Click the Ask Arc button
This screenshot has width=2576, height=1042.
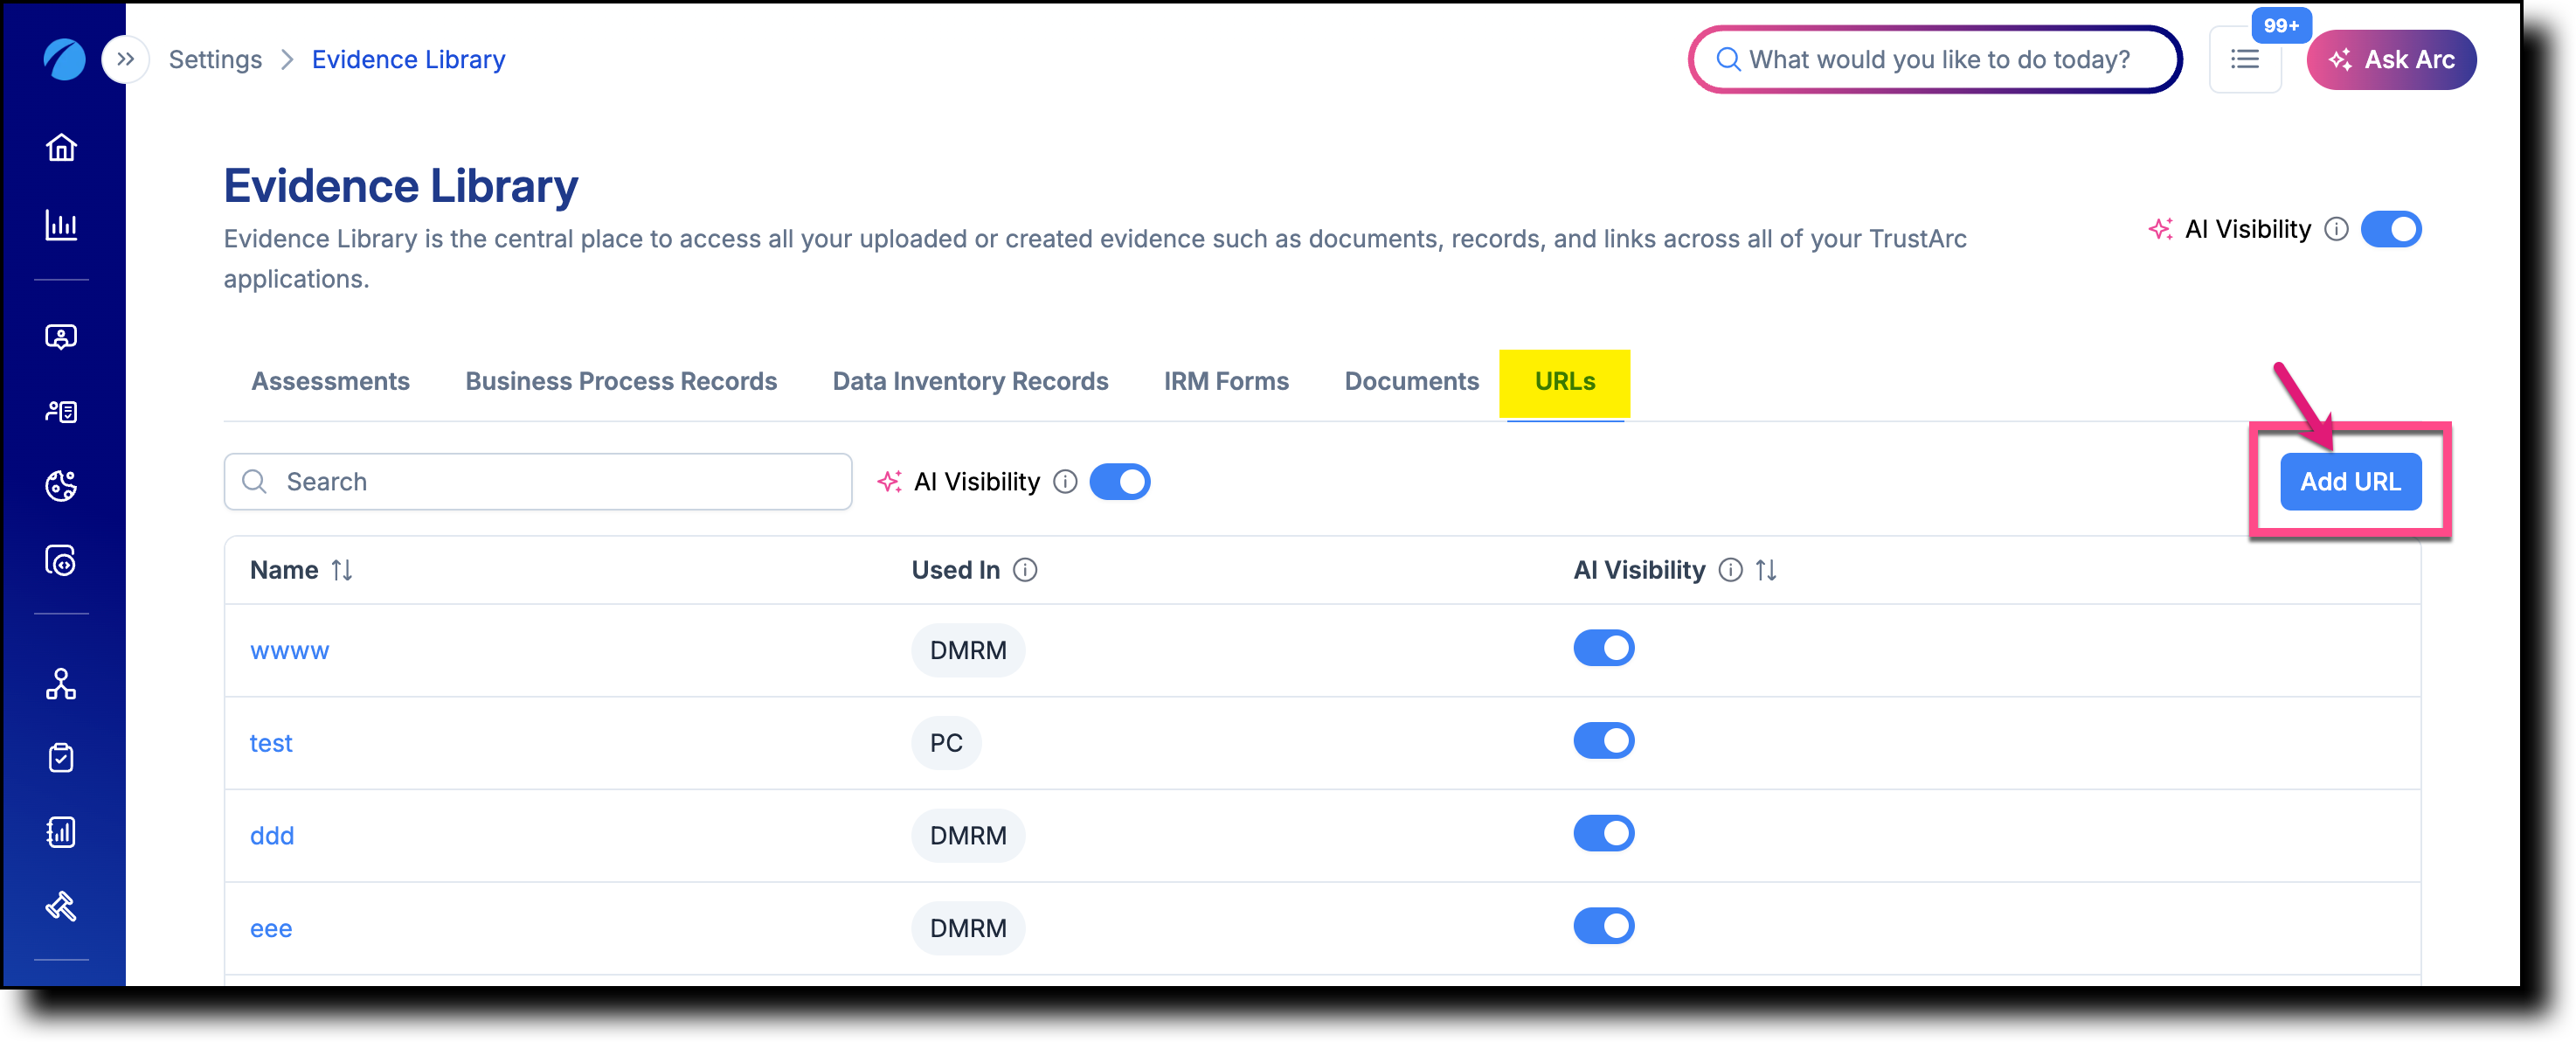[2391, 60]
